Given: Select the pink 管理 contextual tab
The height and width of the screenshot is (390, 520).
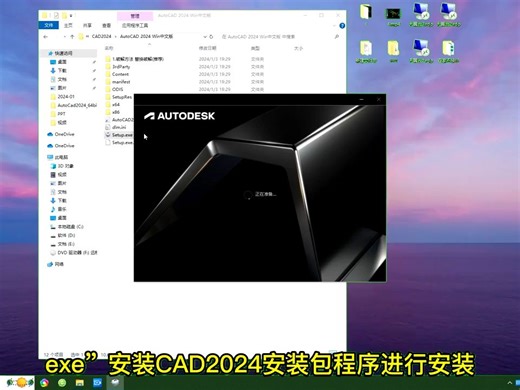Looking at the screenshot, I should click(135, 16).
